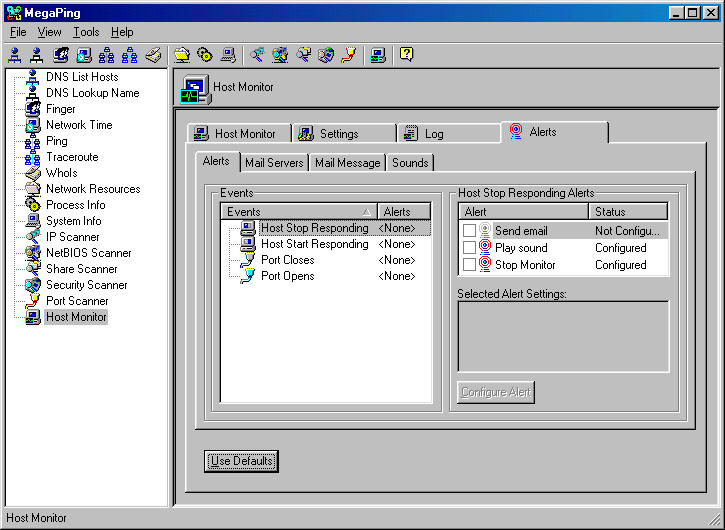Select the Port Closes event row

[326, 260]
